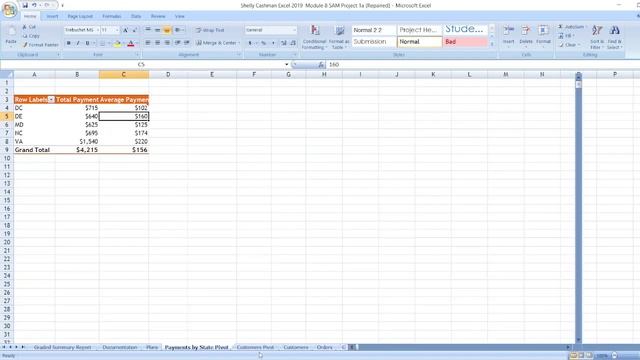This screenshot has height=360, width=640.
Task: Toggle align text left
Action: pyautogui.click(x=148, y=43)
